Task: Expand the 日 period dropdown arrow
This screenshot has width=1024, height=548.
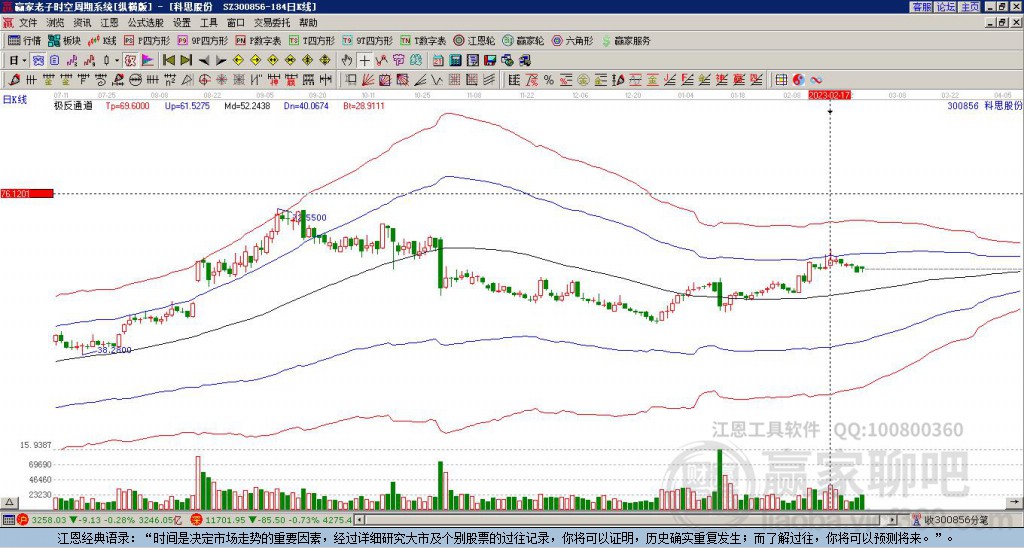Action: pos(26,60)
